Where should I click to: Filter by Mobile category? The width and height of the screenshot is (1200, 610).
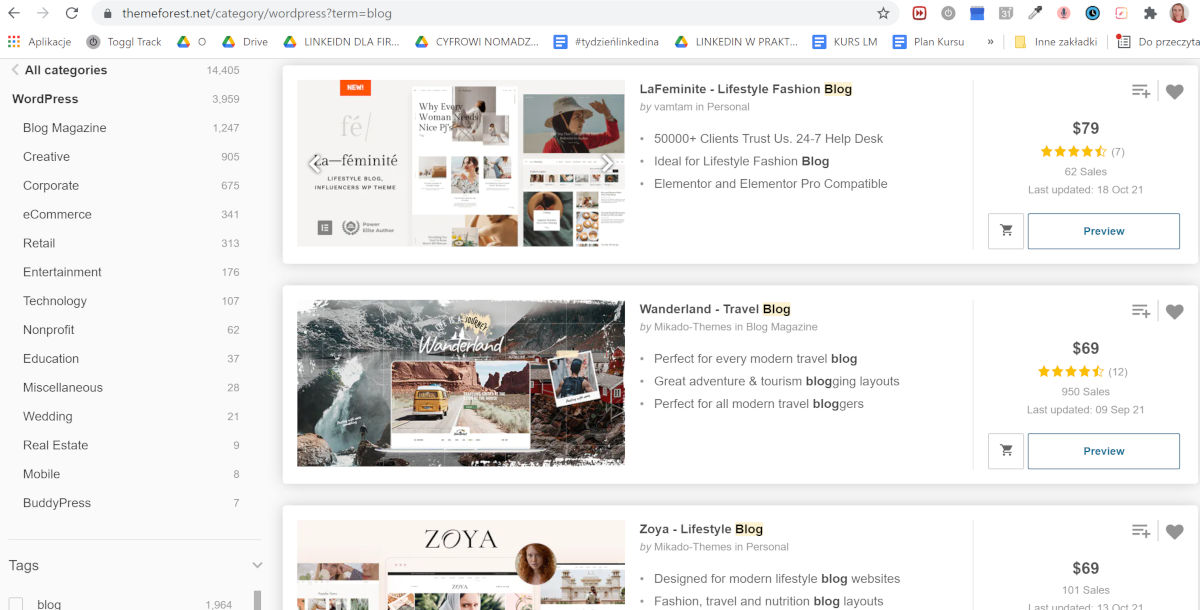click(x=41, y=474)
